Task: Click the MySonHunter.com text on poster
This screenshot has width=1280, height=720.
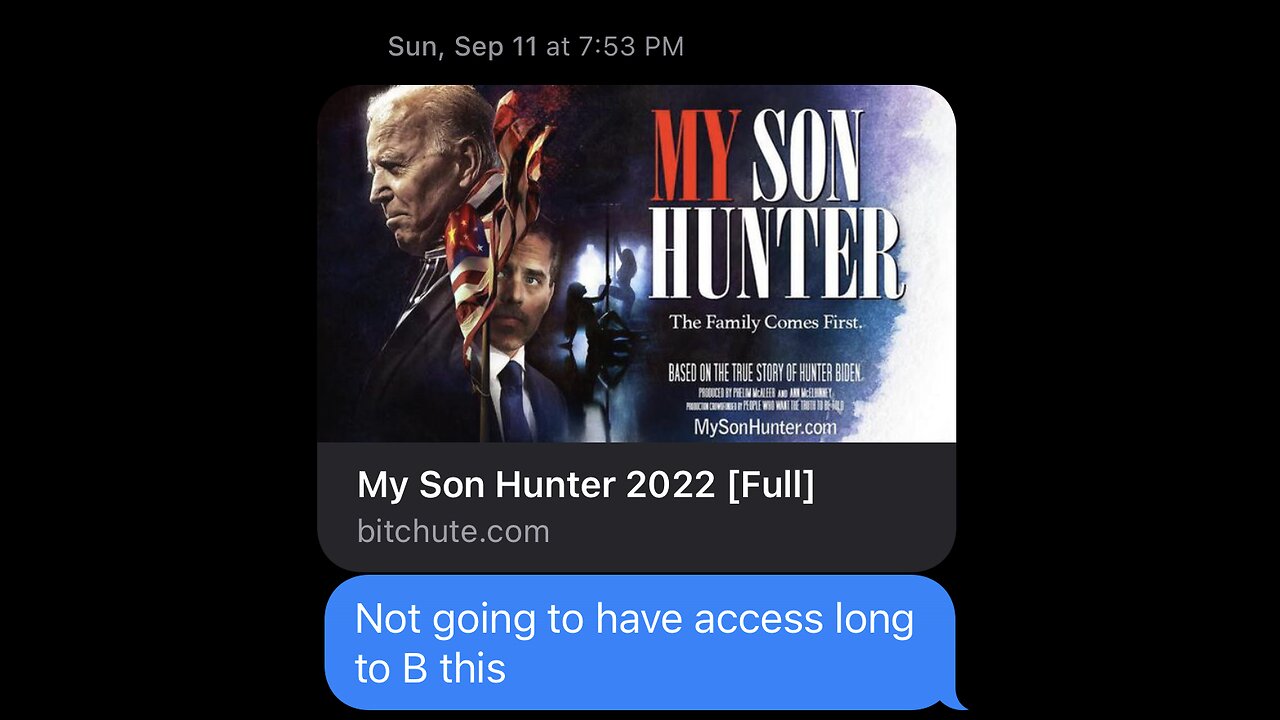Action: [x=765, y=426]
